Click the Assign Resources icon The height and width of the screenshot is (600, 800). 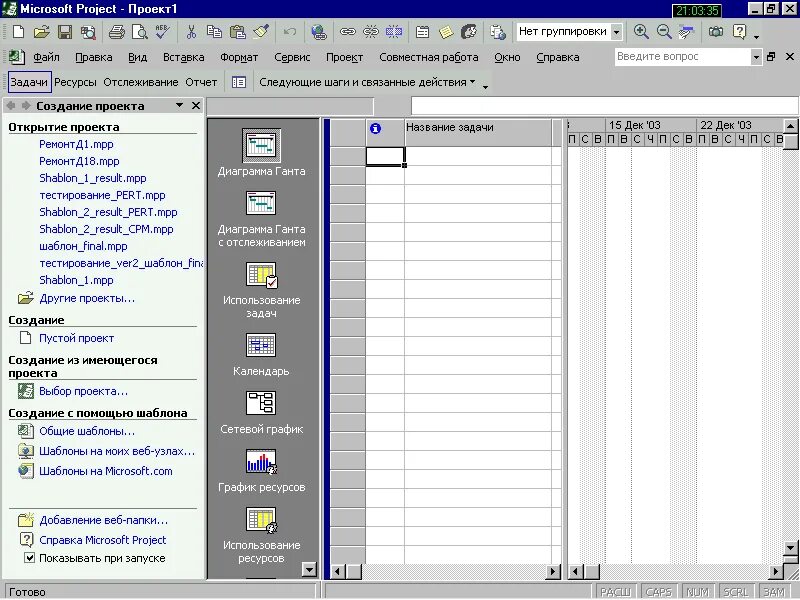pos(469,32)
